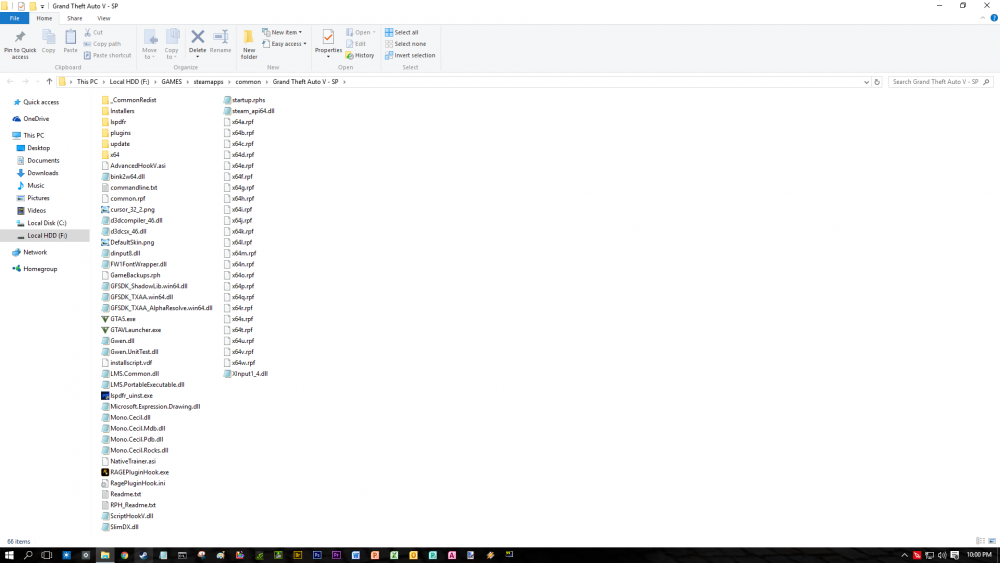Screen dimensions: 1000x563
Task: Open the File menu tab
Action: (x=14, y=18)
